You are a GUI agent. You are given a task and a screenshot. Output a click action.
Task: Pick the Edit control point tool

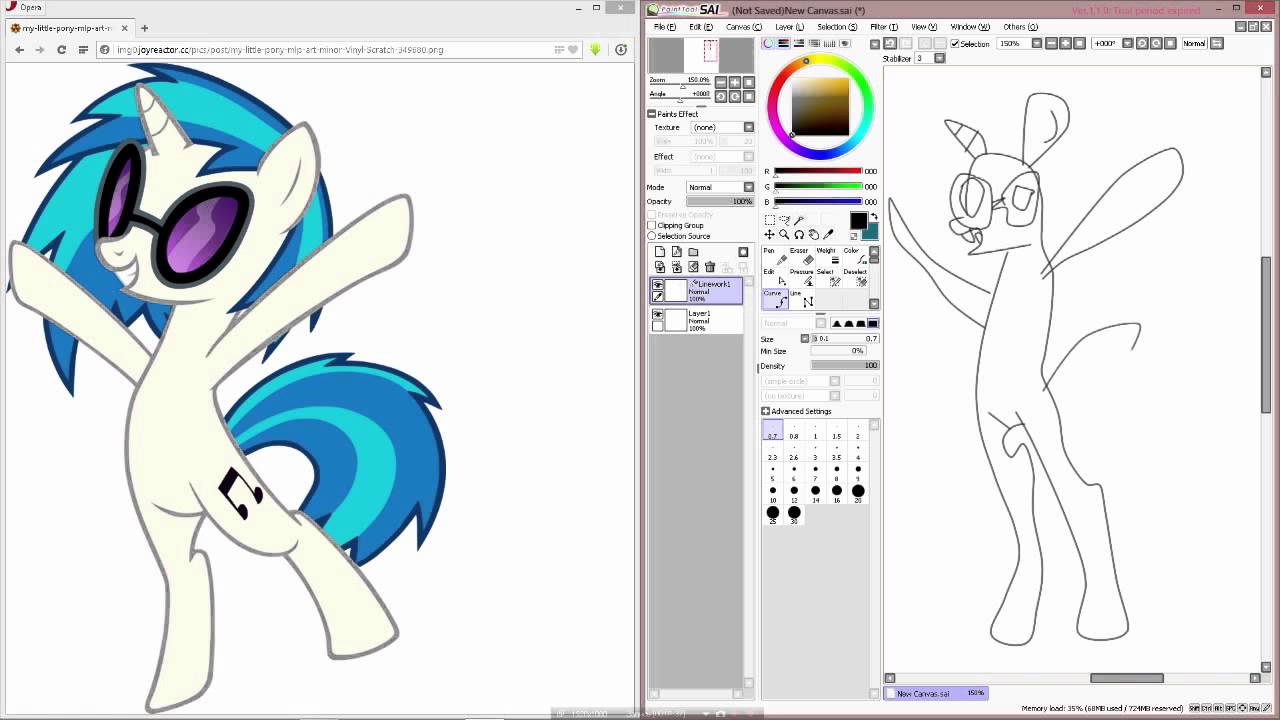click(774, 277)
